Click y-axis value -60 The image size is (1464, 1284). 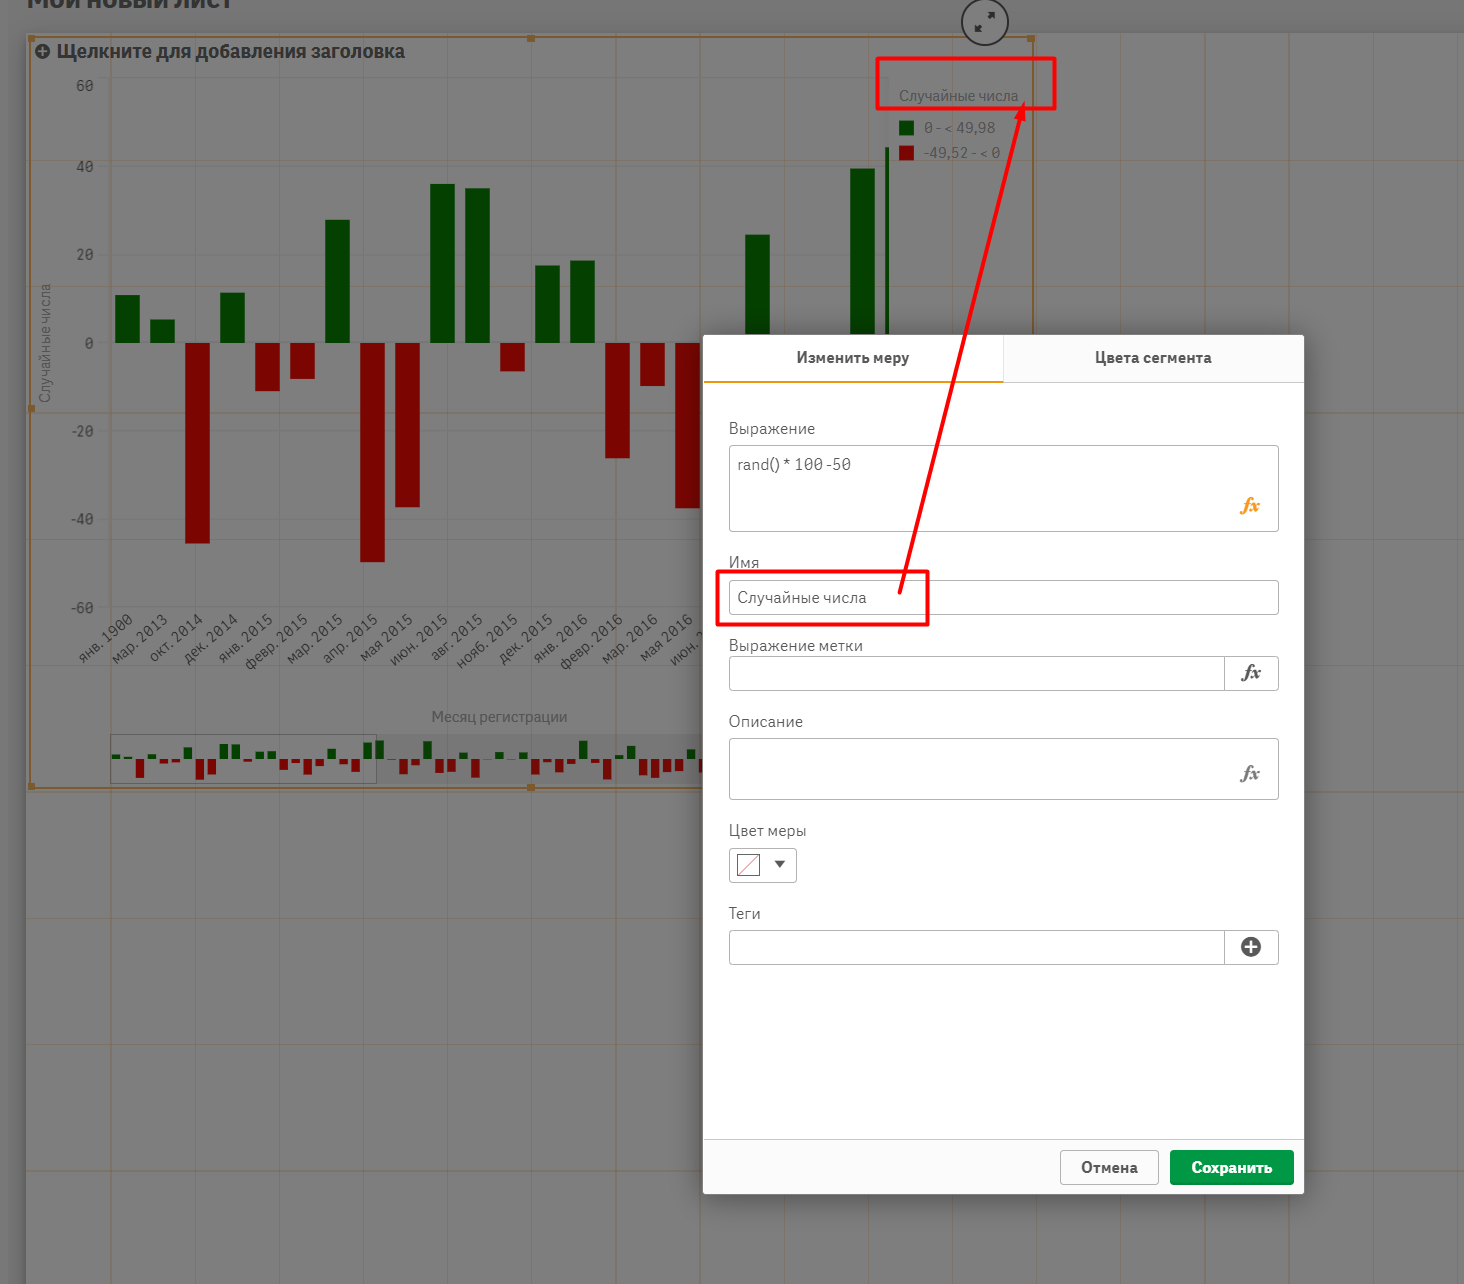pos(82,608)
